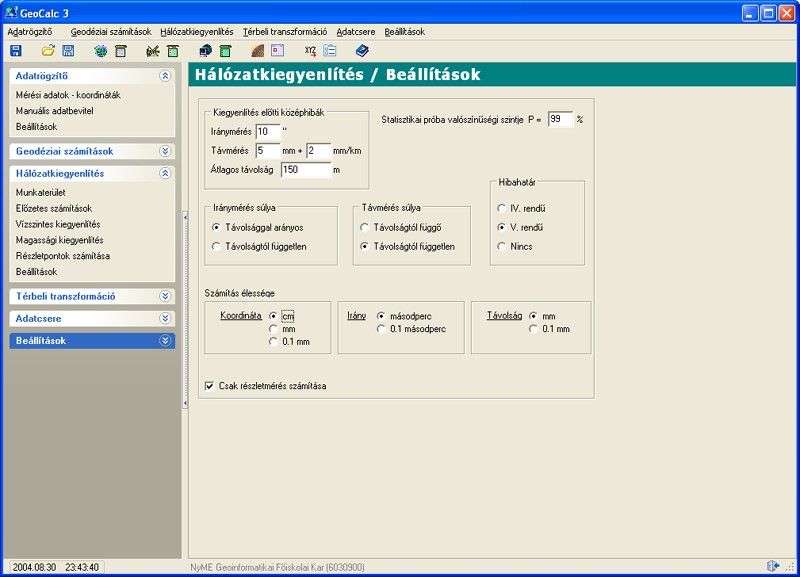Click the Iránymérés input field with 10
Screen dimensions: 800x577
click(x=268, y=132)
